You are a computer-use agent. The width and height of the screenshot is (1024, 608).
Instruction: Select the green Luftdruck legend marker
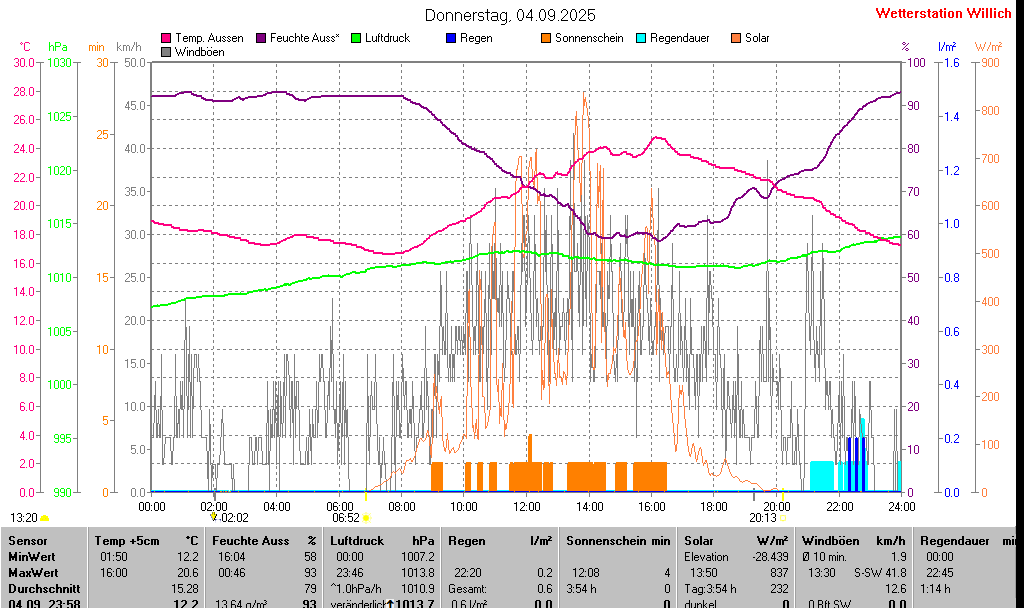pos(355,38)
